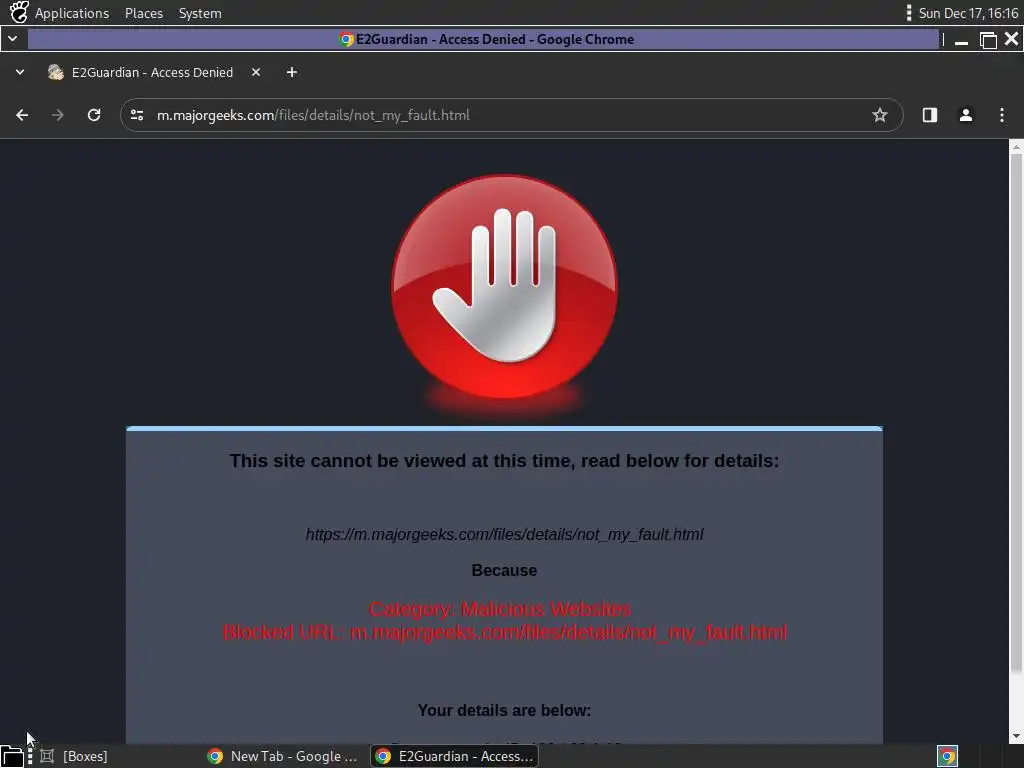Image resolution: width=1024 pixels, height=768 pixels.
Task: Click the italic blocked https URL text
Action: 504,534
